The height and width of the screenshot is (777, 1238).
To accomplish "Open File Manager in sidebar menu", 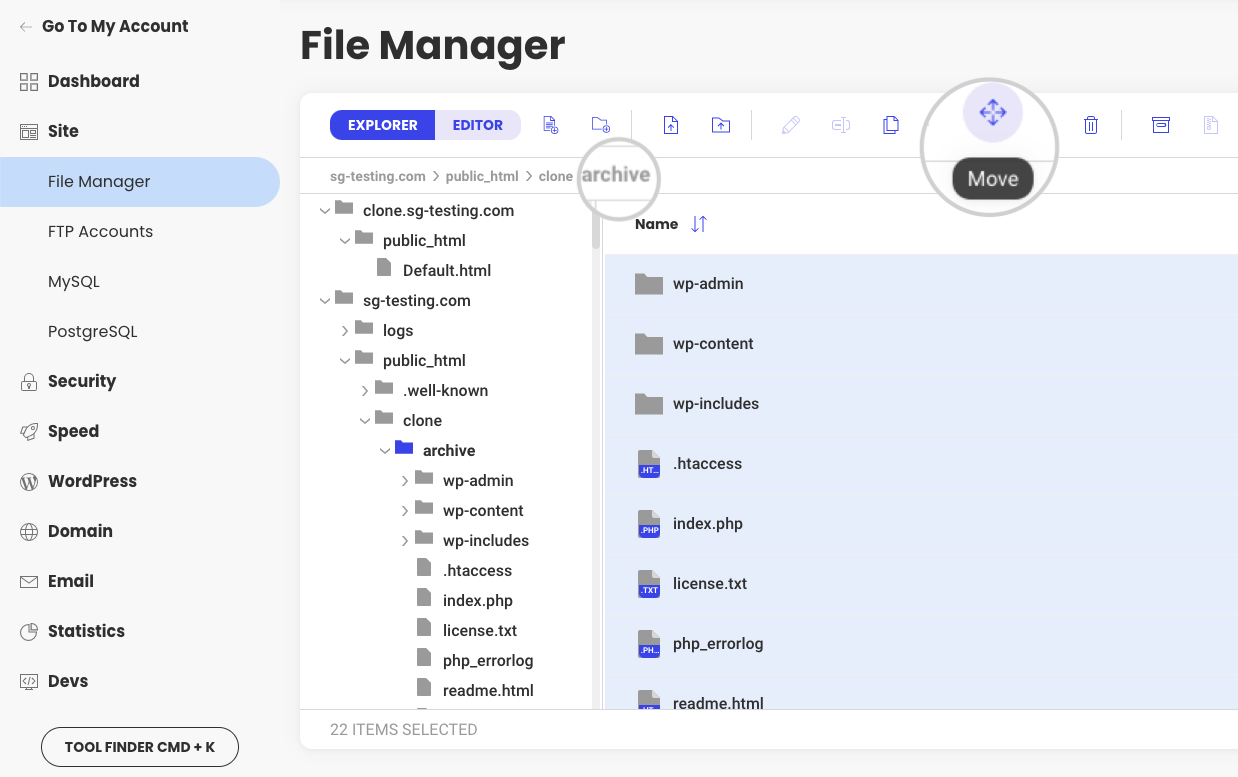I will point(140,182).
